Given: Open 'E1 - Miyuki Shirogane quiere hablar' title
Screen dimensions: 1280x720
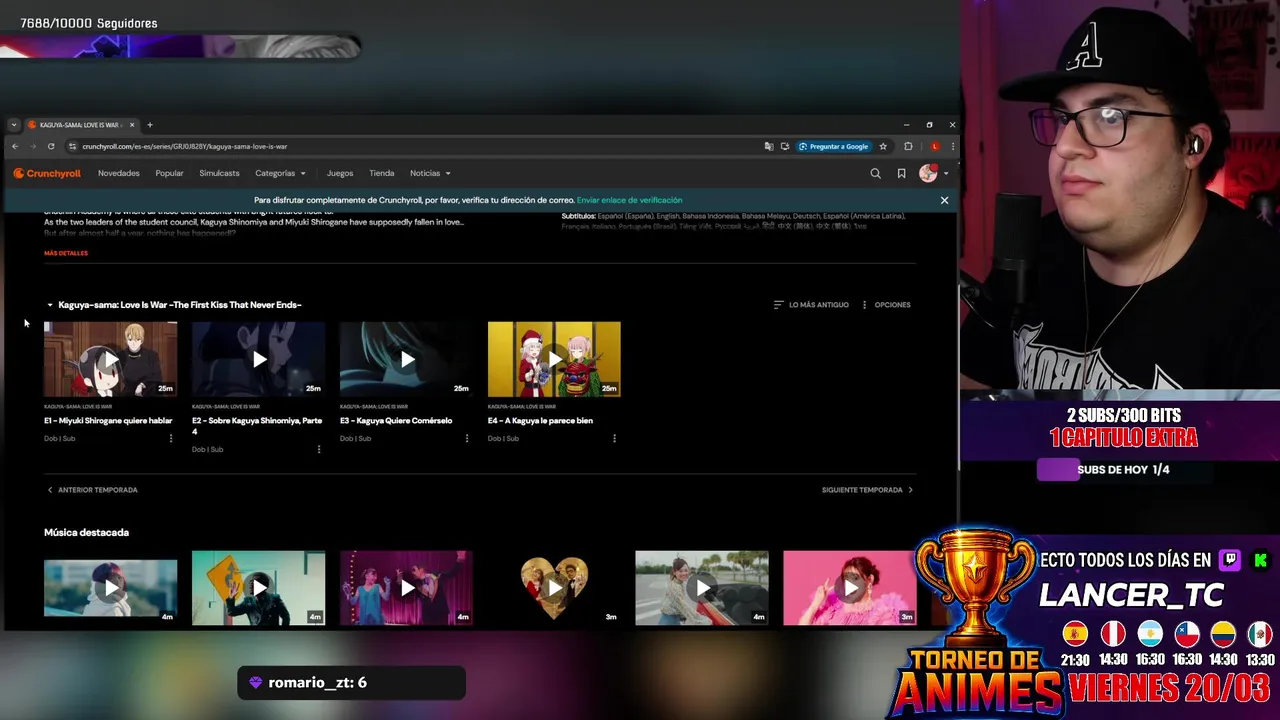Looking at the screenshot, I should pos(108,421).
